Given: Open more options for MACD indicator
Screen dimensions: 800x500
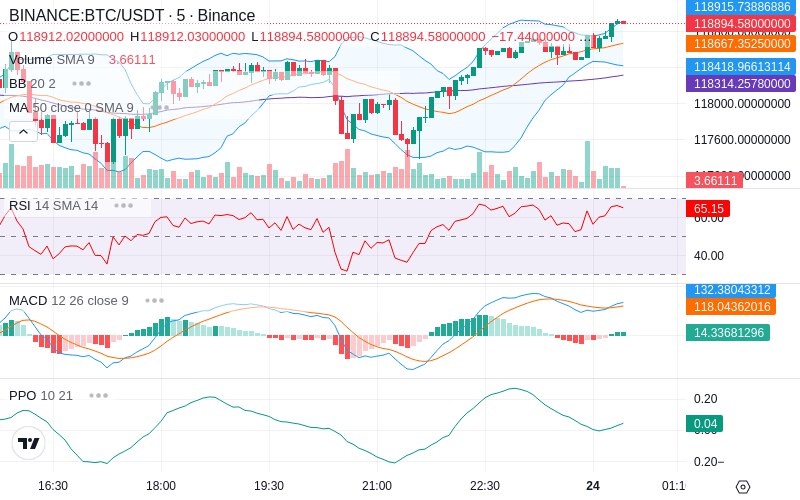Looking at the screenshot, I should click(154, 300).
